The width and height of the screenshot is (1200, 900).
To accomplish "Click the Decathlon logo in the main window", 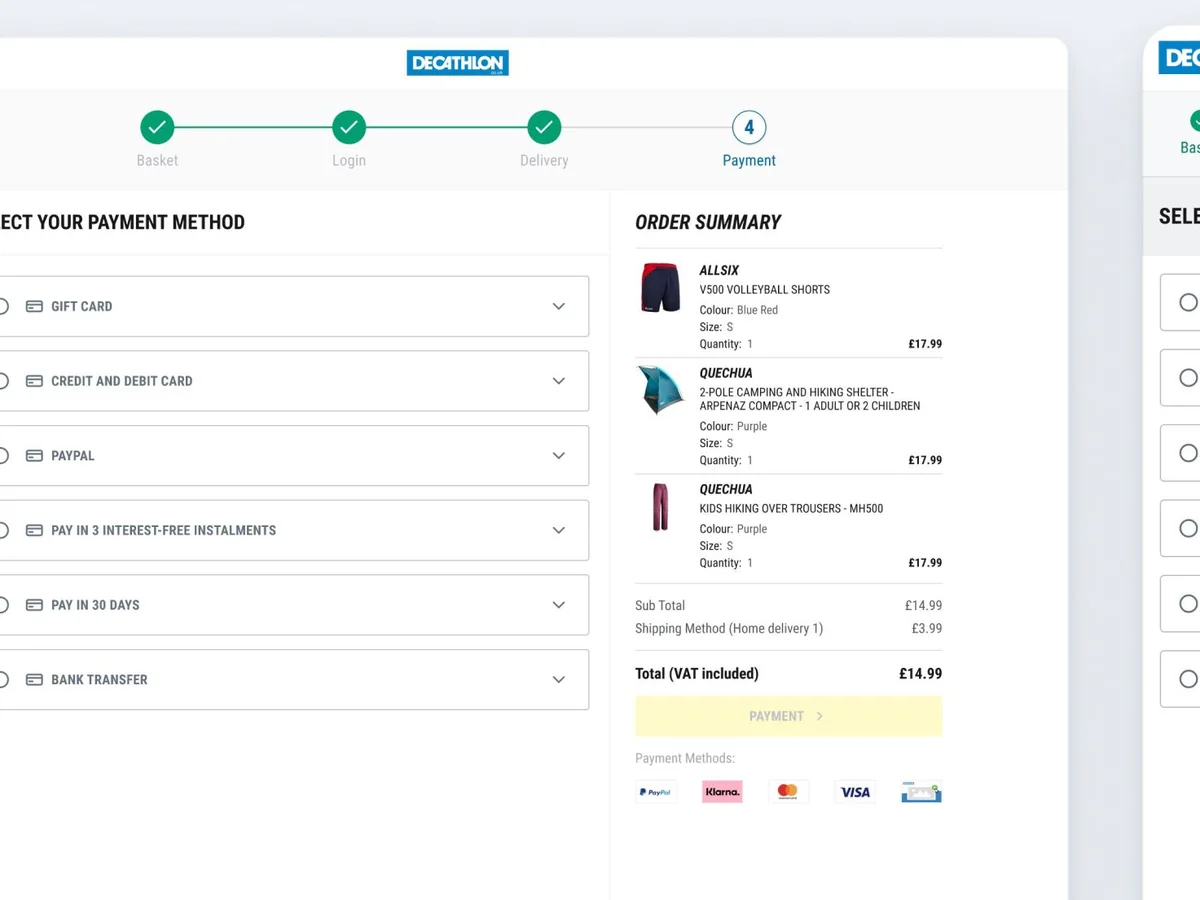I will (458, 63).
